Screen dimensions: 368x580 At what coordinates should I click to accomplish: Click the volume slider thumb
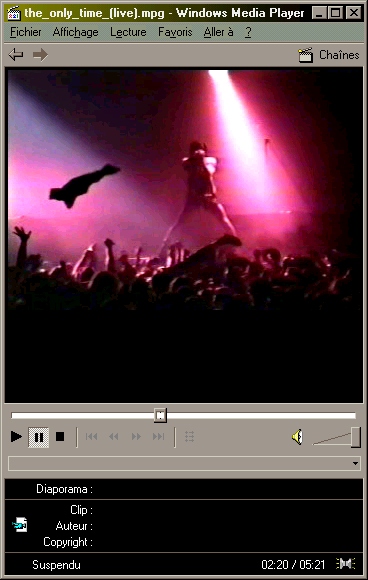coord(356,437)
